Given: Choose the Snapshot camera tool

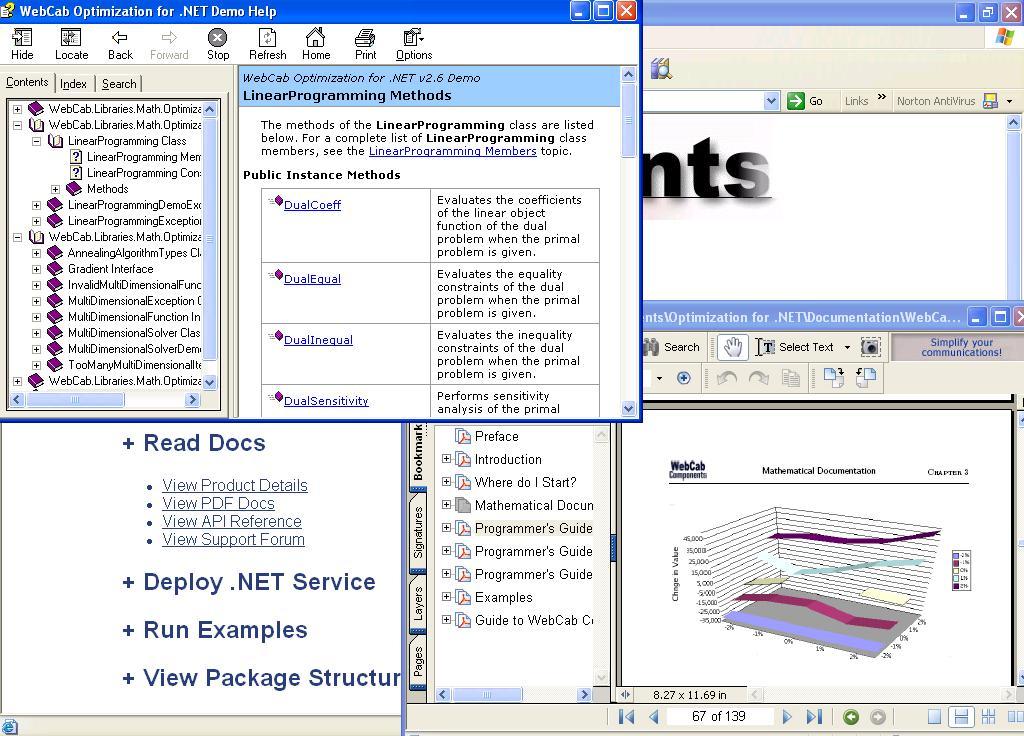Looking at the screenshot, I should 871,347.
